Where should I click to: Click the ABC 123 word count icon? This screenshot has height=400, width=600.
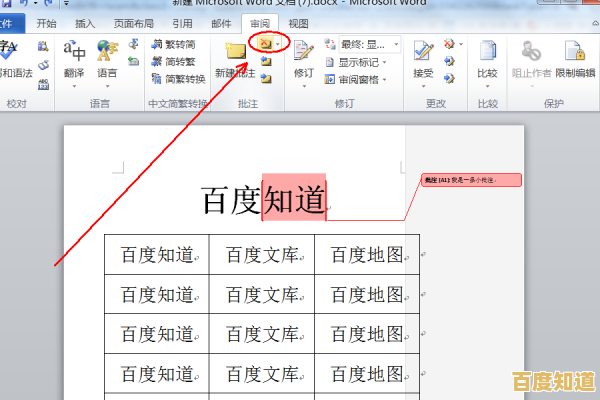pos(43,84)
